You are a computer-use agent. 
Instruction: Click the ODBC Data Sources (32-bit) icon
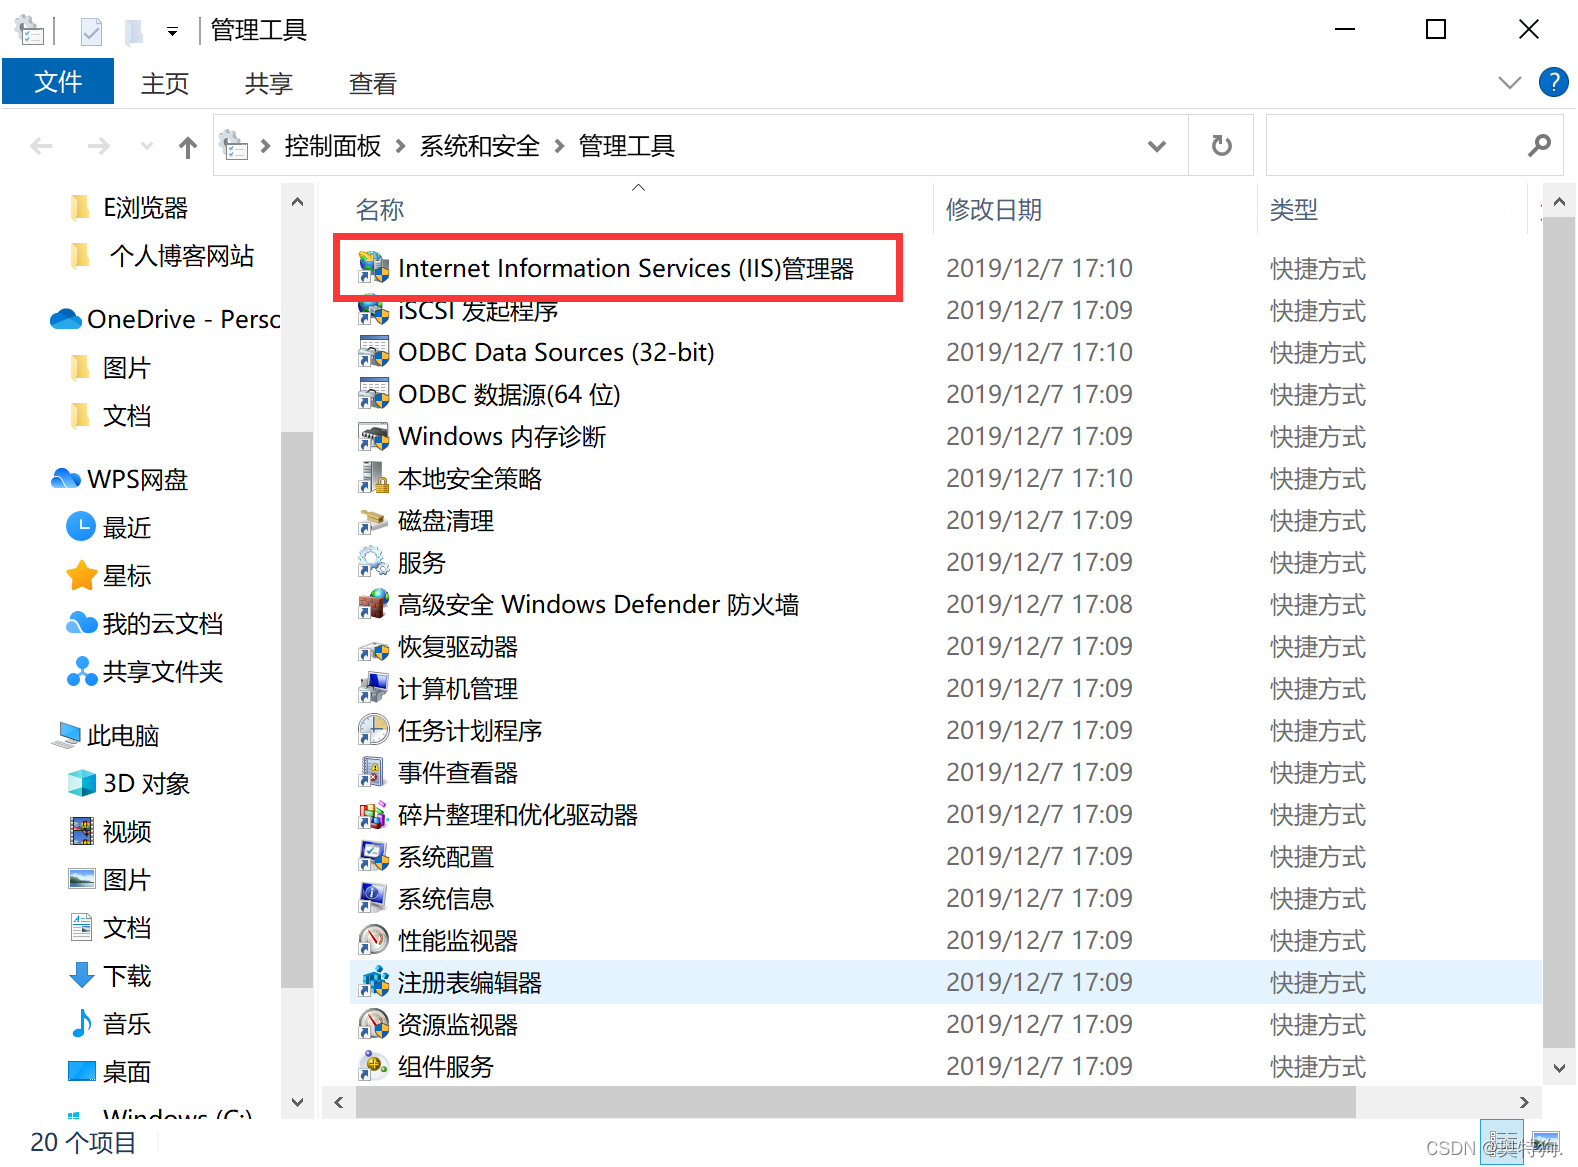coord(374,353)
